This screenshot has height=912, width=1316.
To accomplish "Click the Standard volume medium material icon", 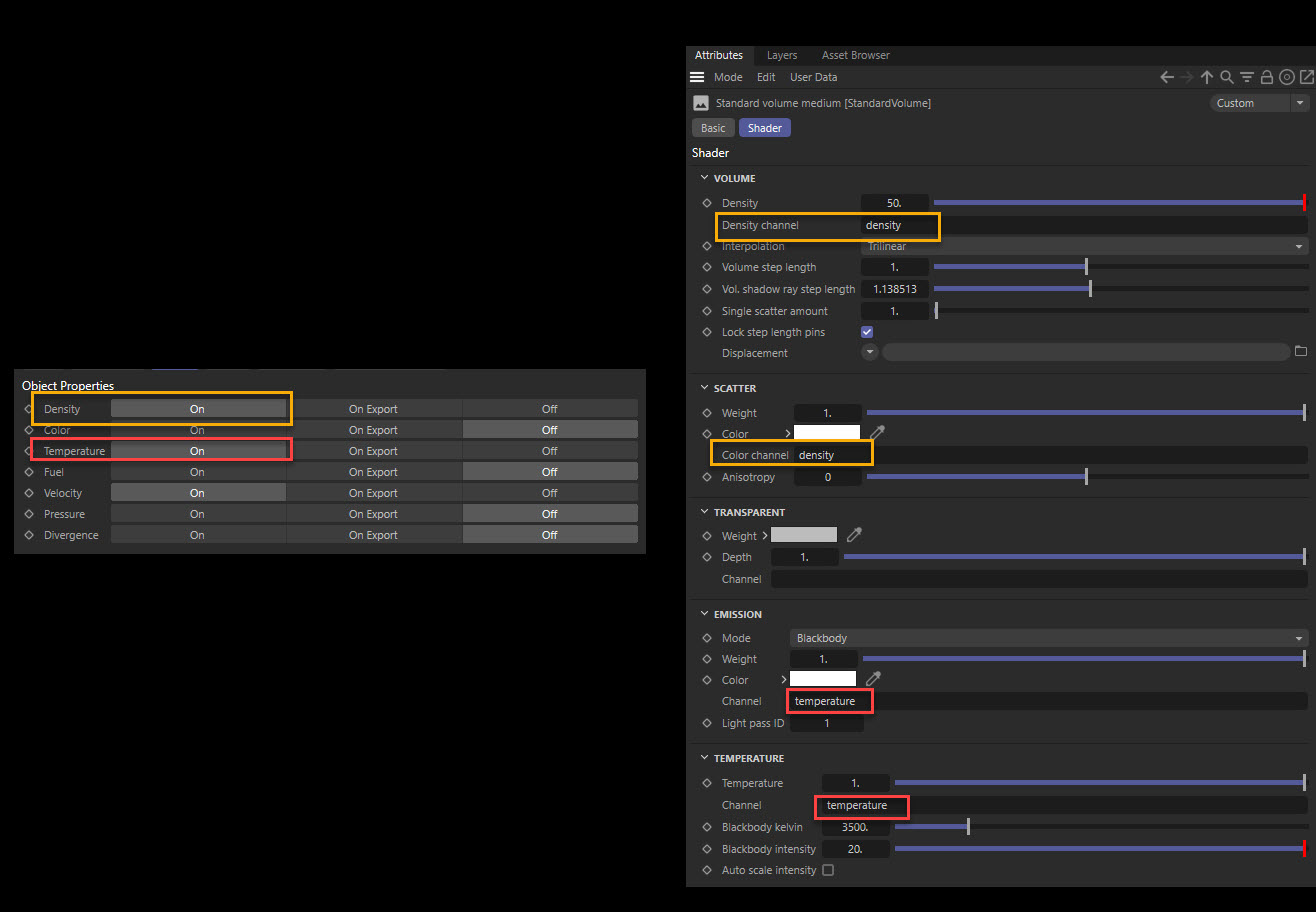I will click(x=701, y=103).
